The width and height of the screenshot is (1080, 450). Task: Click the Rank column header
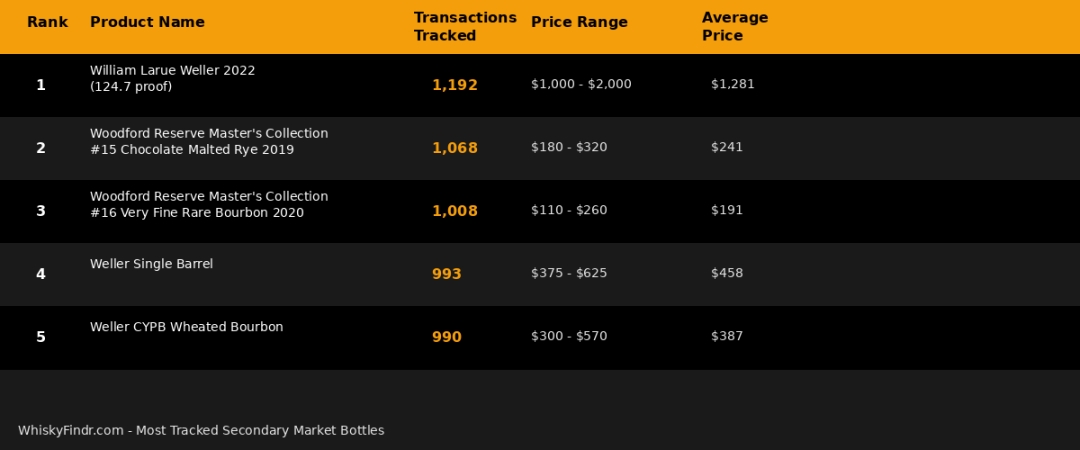(47, 22)
